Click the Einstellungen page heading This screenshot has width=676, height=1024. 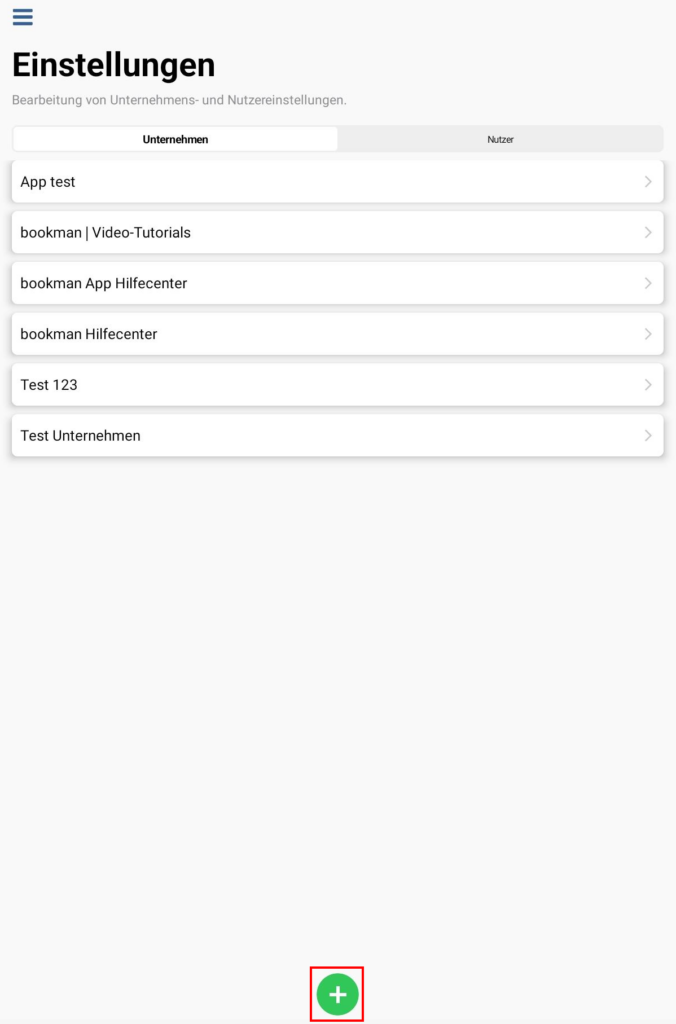(x=114, y=65)
